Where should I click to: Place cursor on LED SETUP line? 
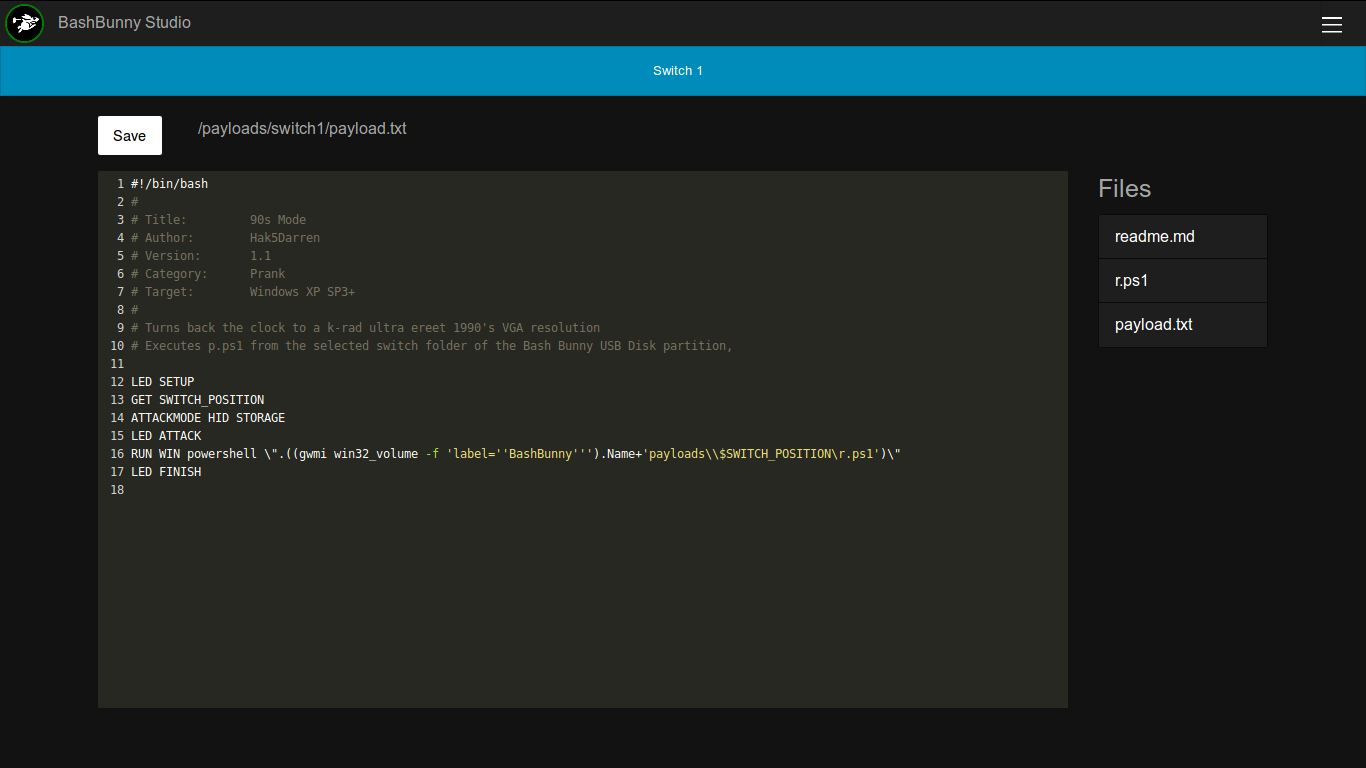[162, 382]
